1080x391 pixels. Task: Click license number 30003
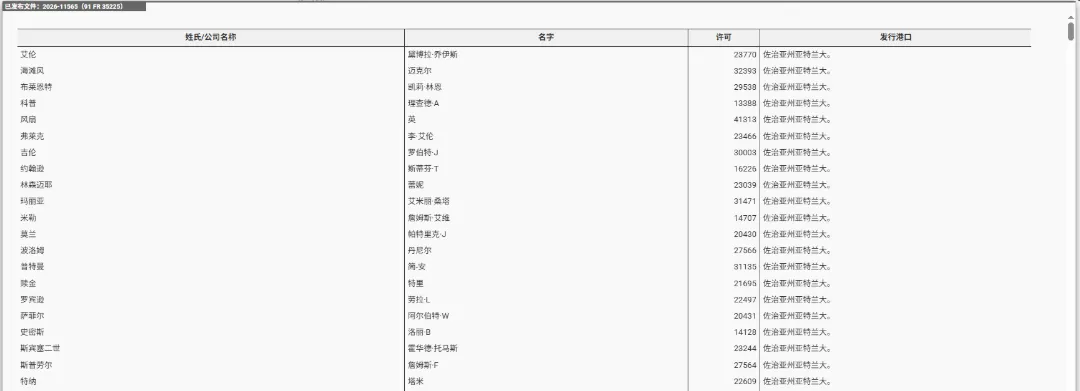745,153
